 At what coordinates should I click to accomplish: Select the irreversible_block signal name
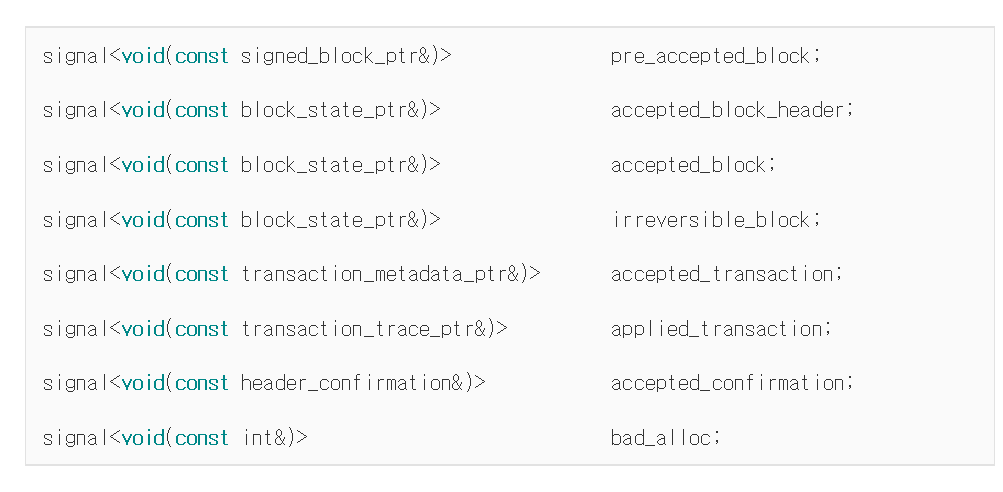711,220
